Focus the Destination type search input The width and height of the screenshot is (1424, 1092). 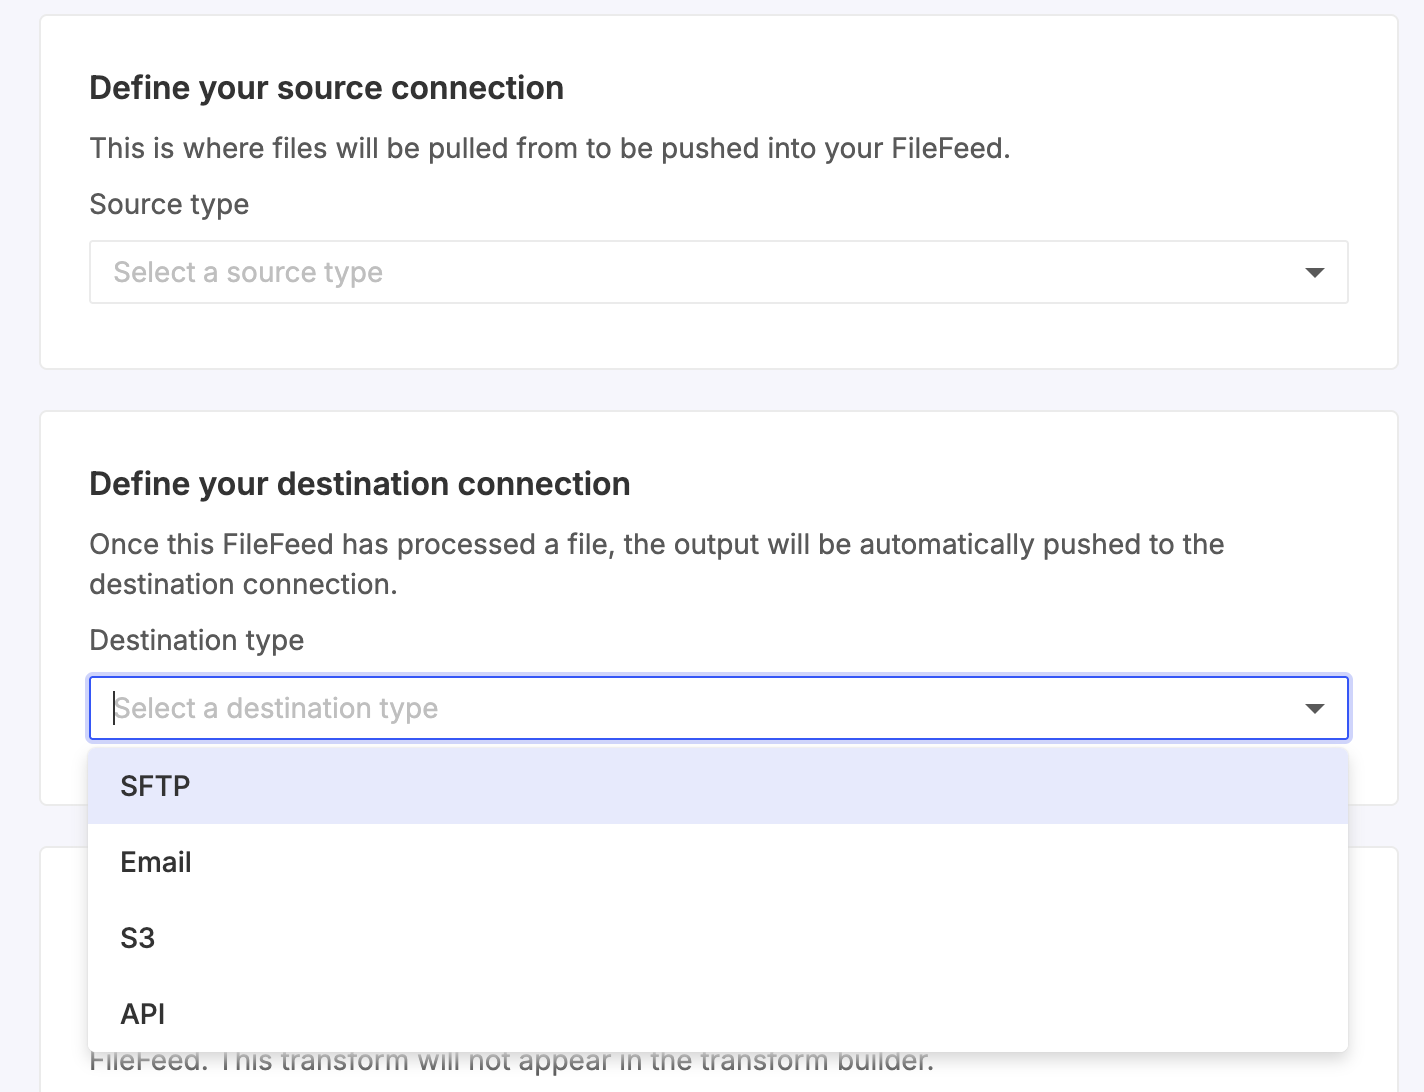[x=700, y=708]
